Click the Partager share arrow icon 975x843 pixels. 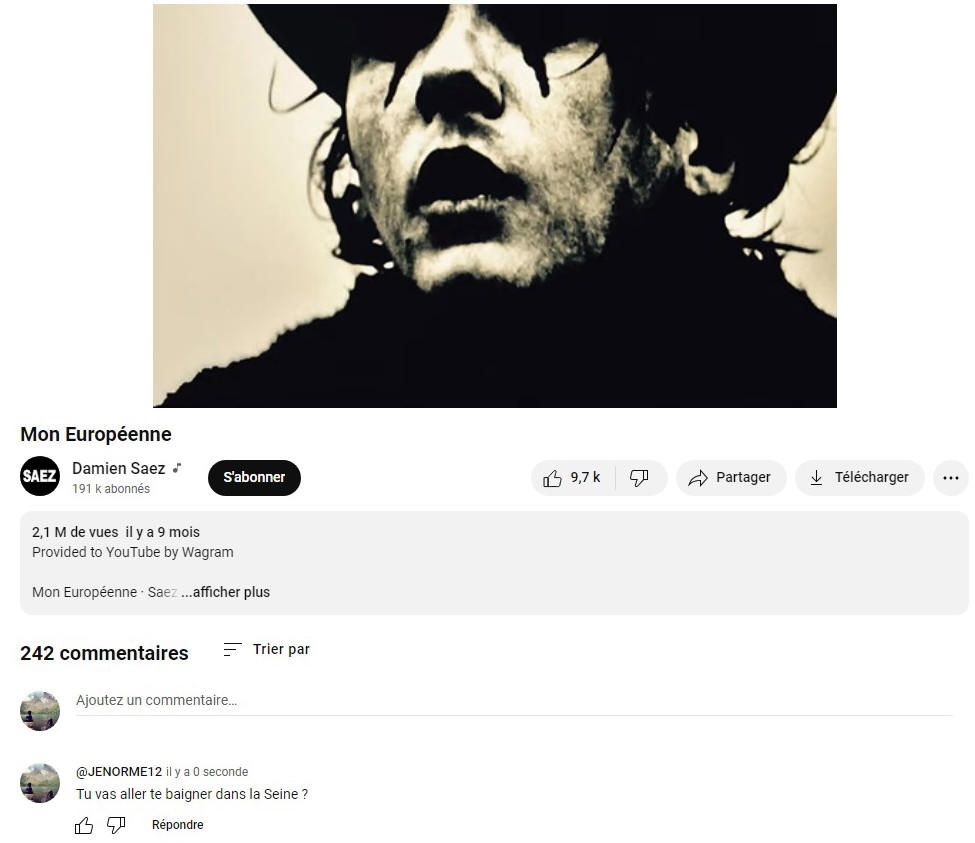click(x=698, y=477)
